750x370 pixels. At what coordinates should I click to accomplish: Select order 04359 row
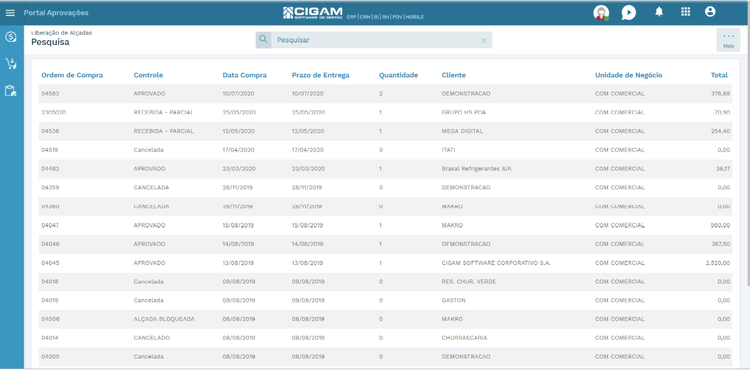tap(385, 187)
